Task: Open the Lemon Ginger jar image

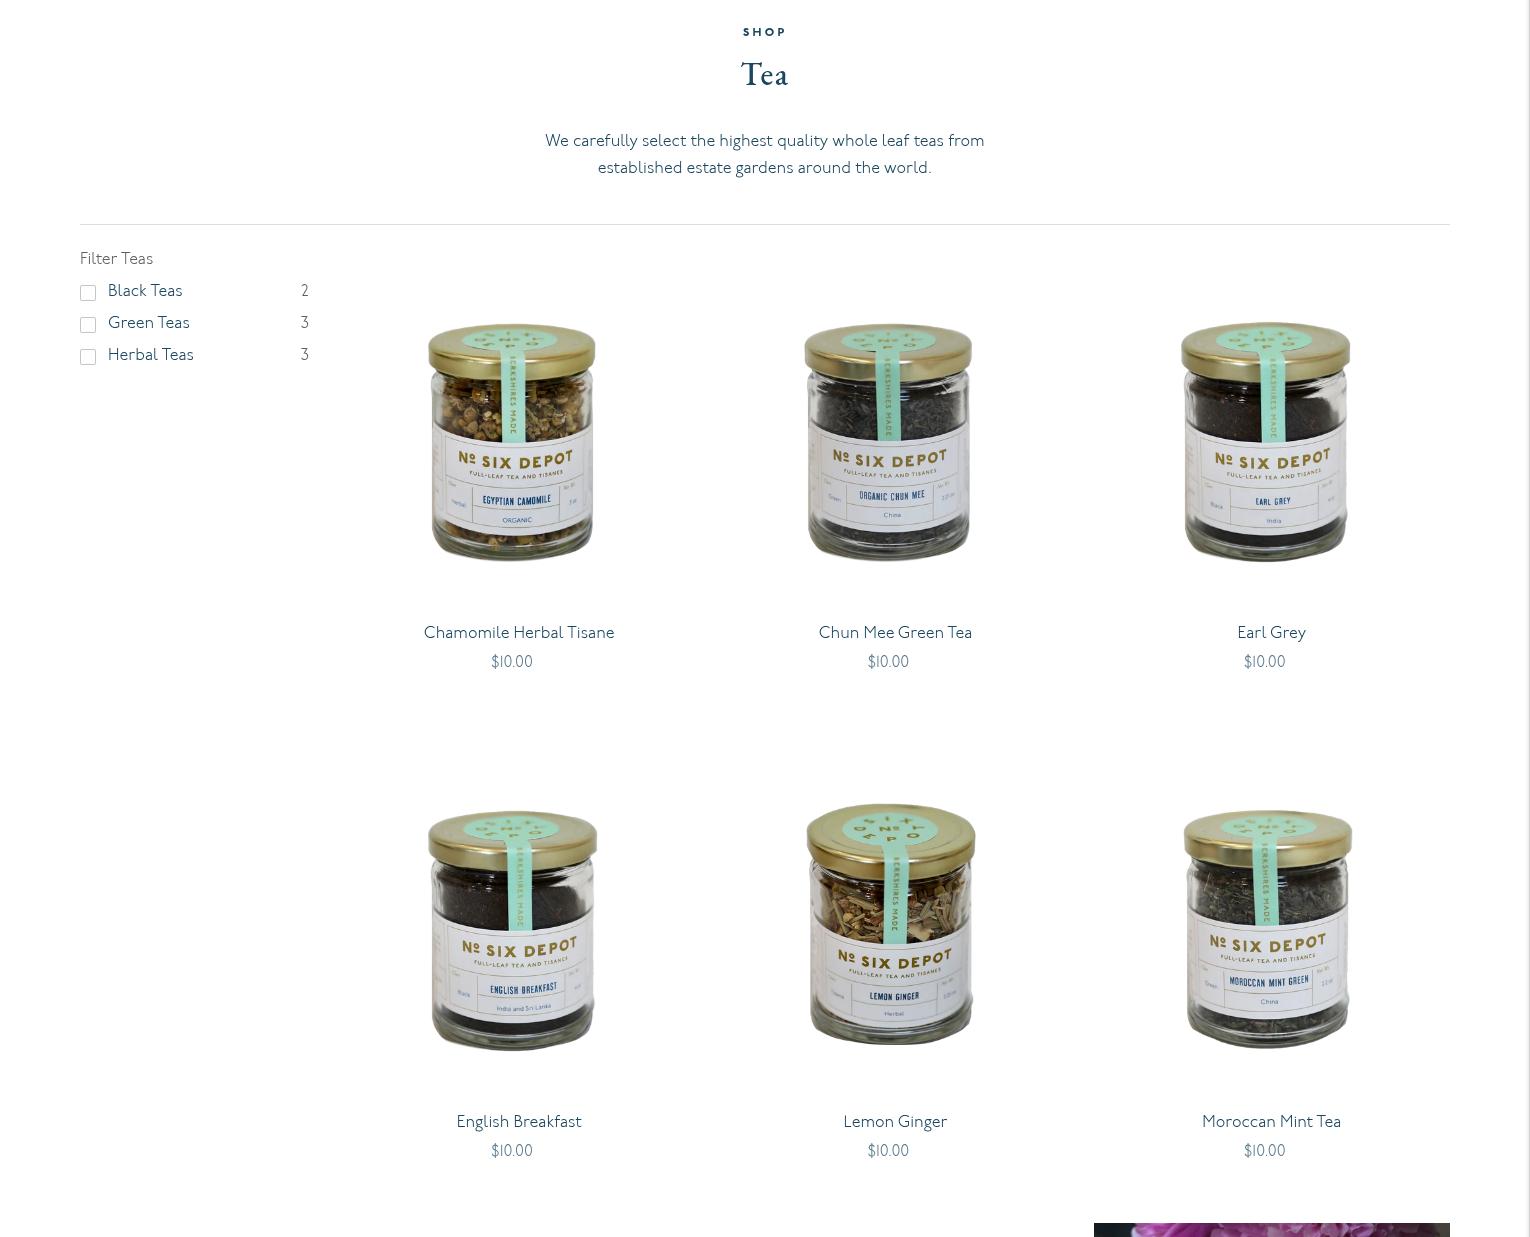Action: point(890,925)
